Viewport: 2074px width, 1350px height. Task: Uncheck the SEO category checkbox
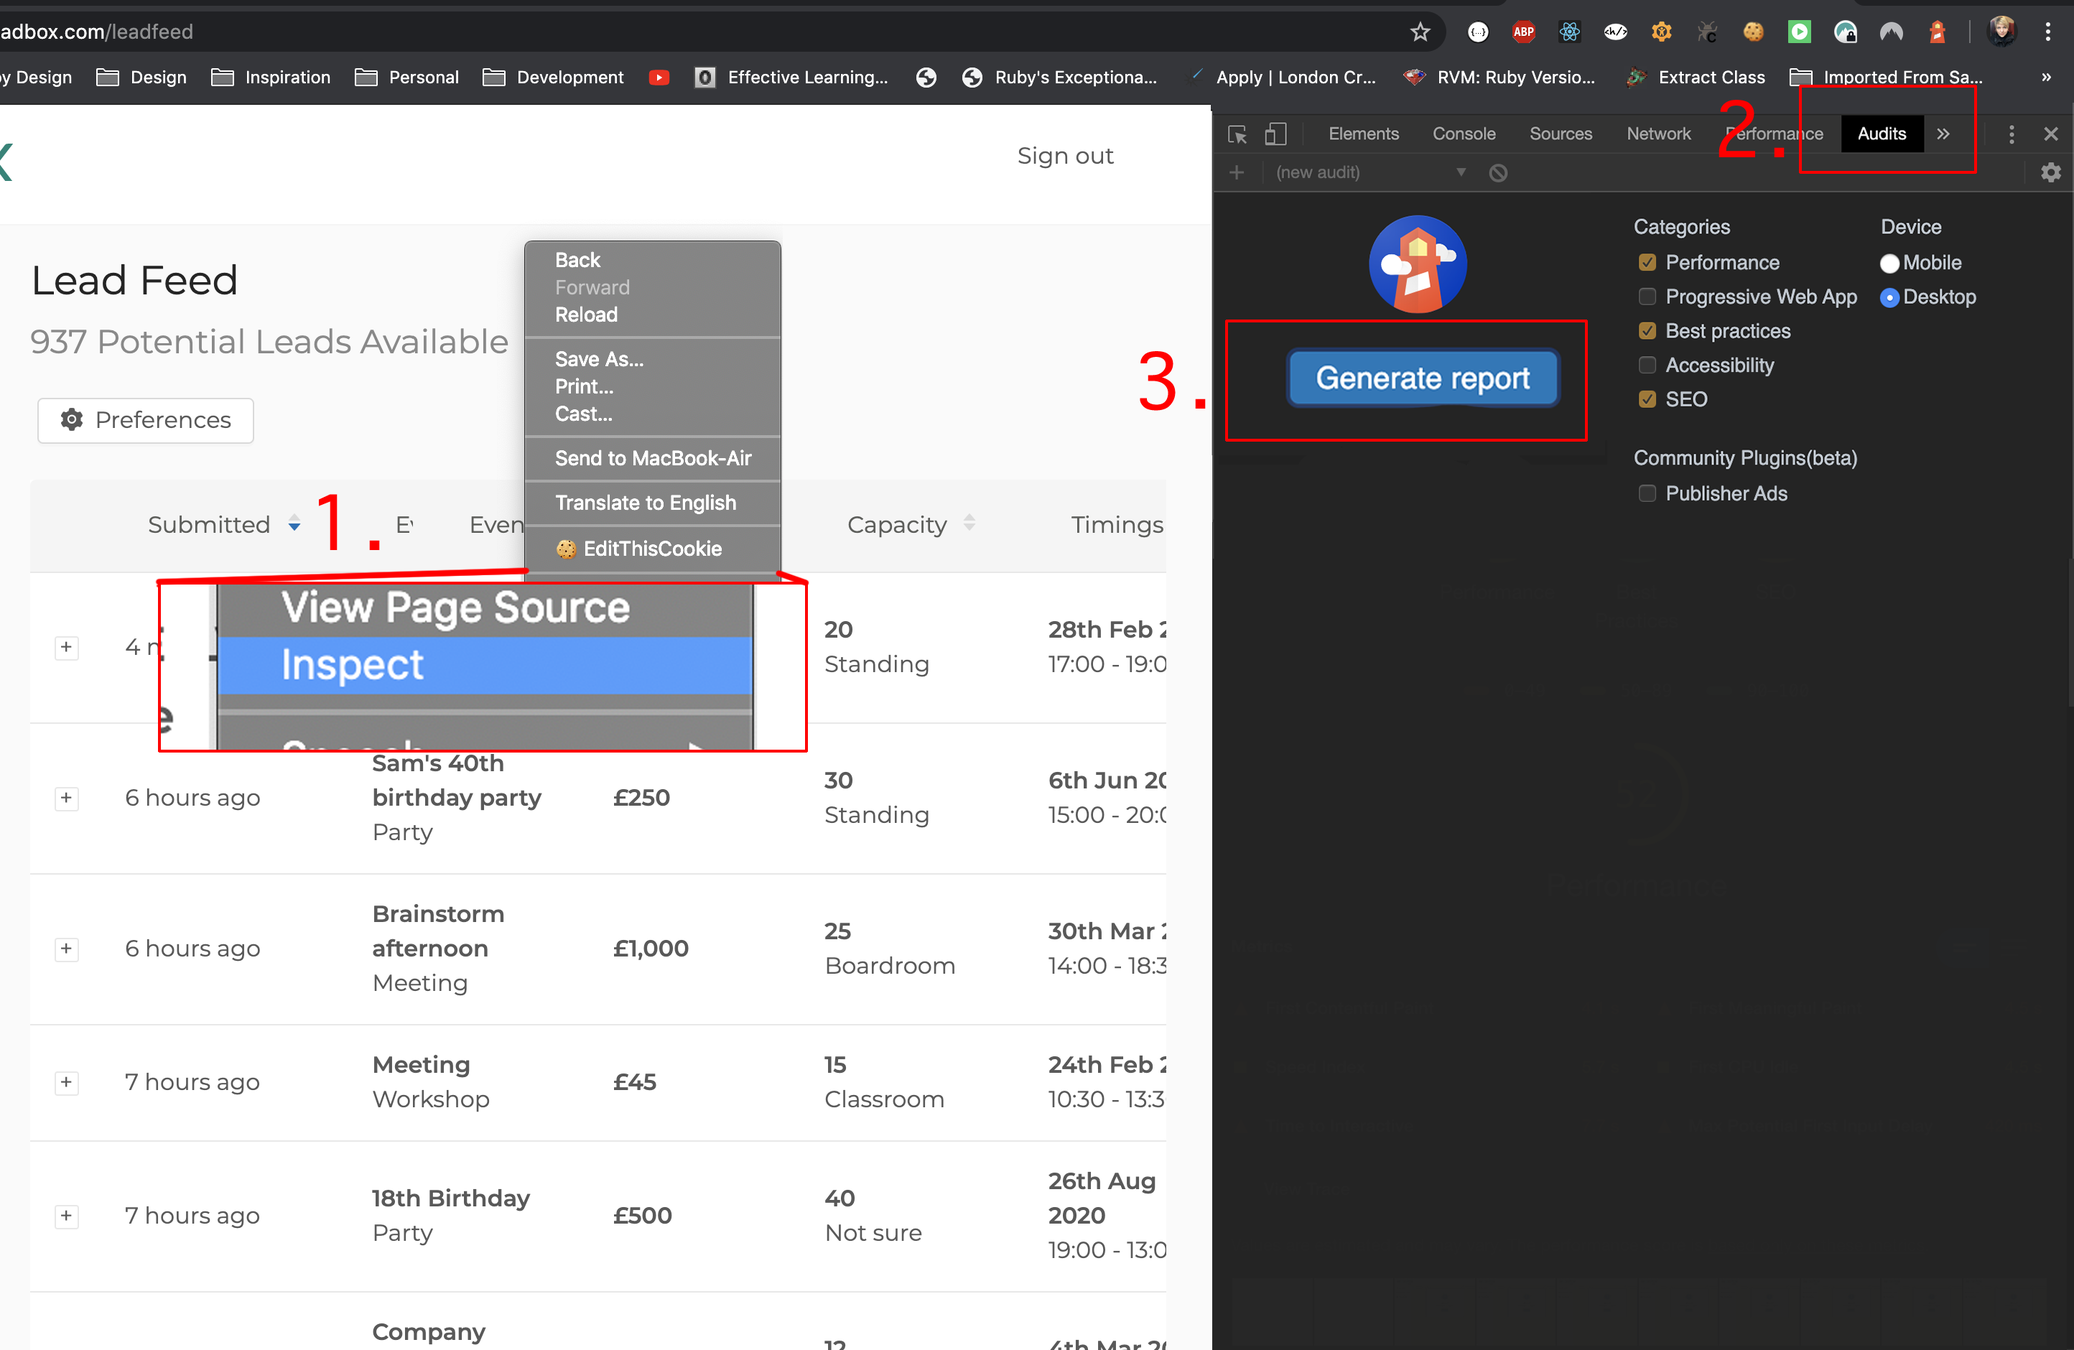point(1647,399)
